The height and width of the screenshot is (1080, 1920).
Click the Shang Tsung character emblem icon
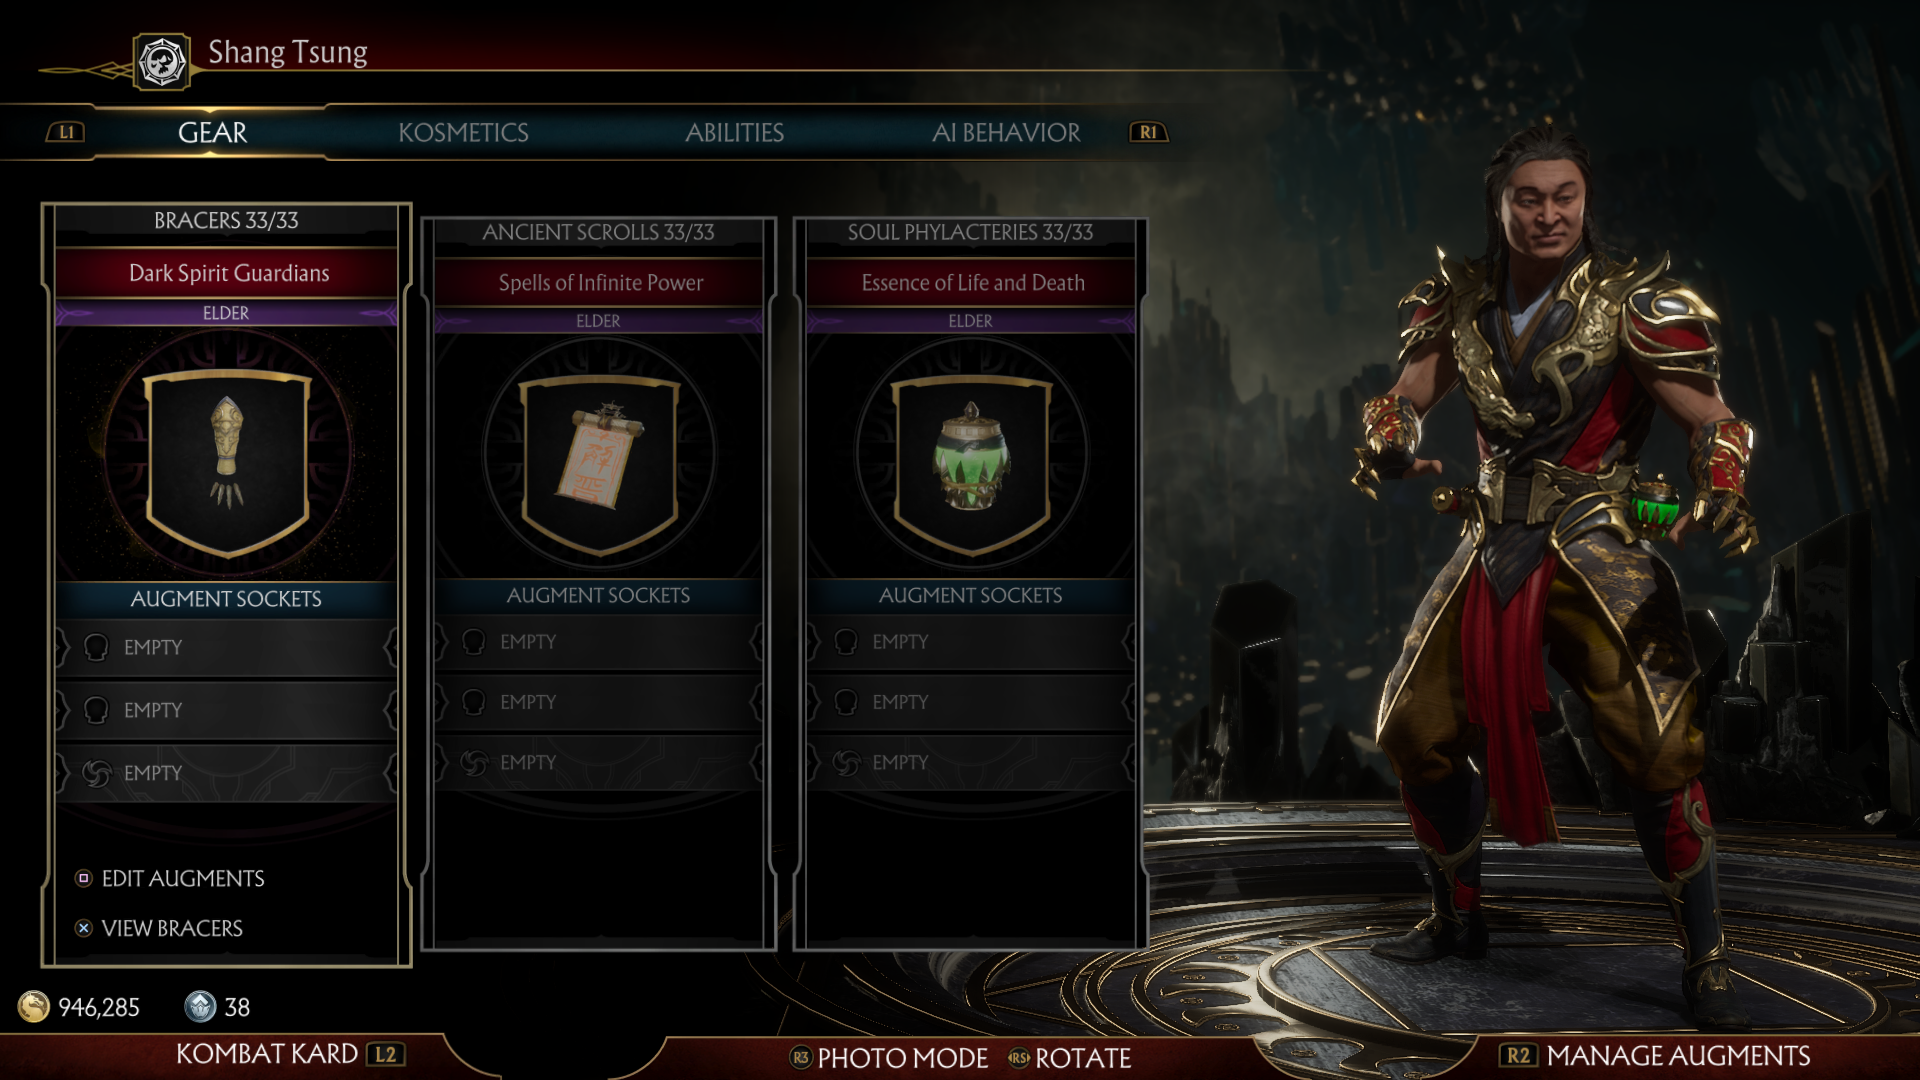pyautogui.click(x=161, y=62)
